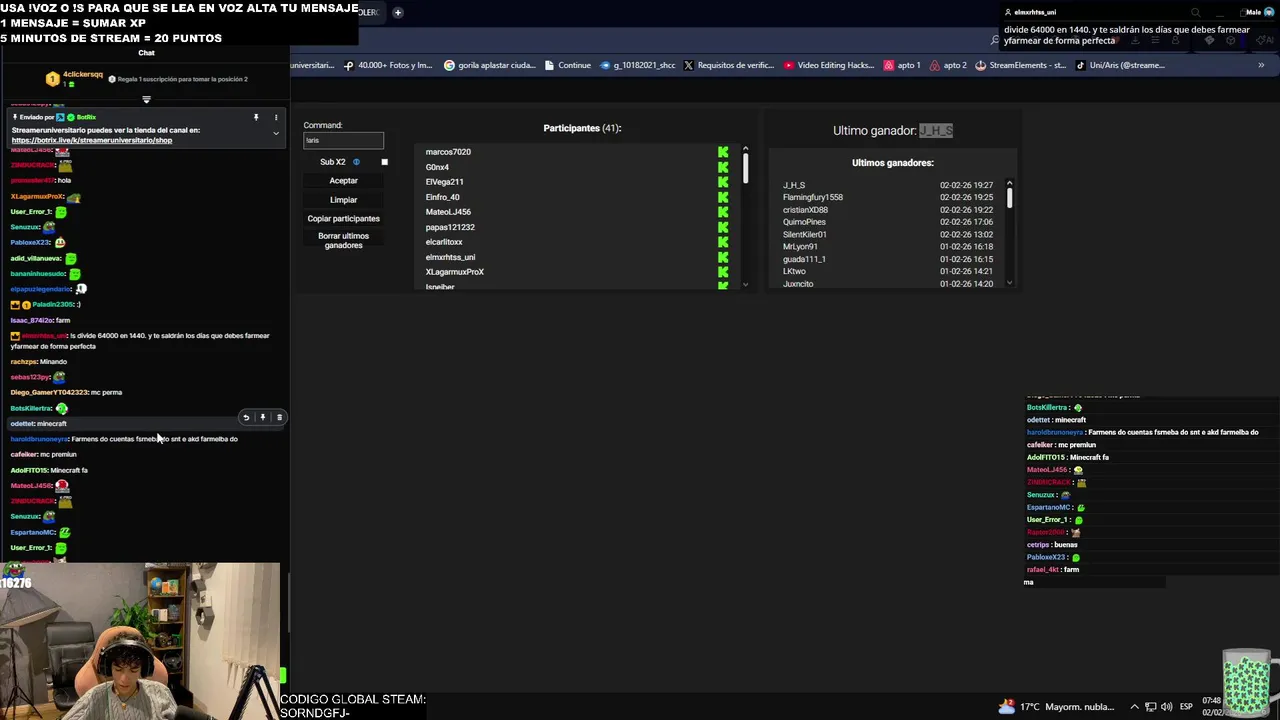Click username Paladin2305 in chat

[52, 304]
